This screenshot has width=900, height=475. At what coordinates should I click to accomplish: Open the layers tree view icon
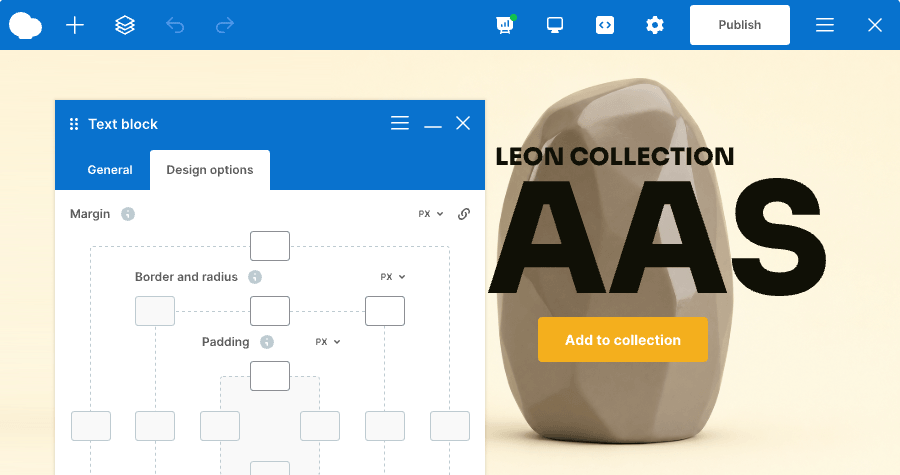pyautogui.click(x=125, y=25)
